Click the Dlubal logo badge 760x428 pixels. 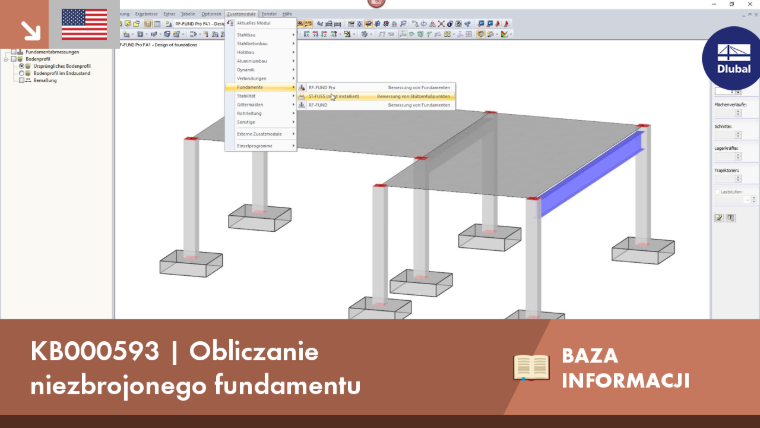[x=732, y=58]
